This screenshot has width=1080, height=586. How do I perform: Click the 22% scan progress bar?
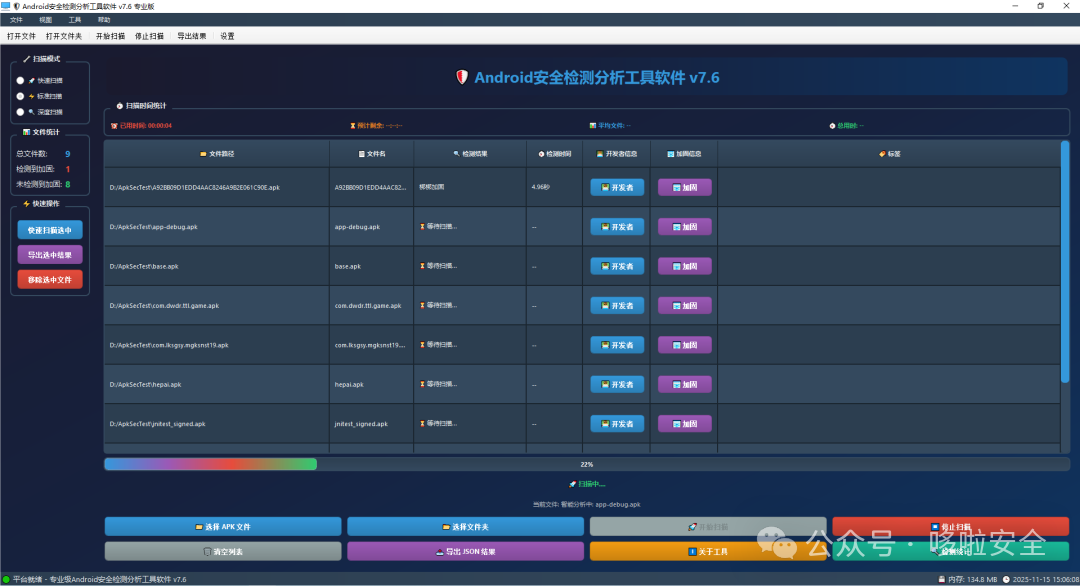coord(587,464)
